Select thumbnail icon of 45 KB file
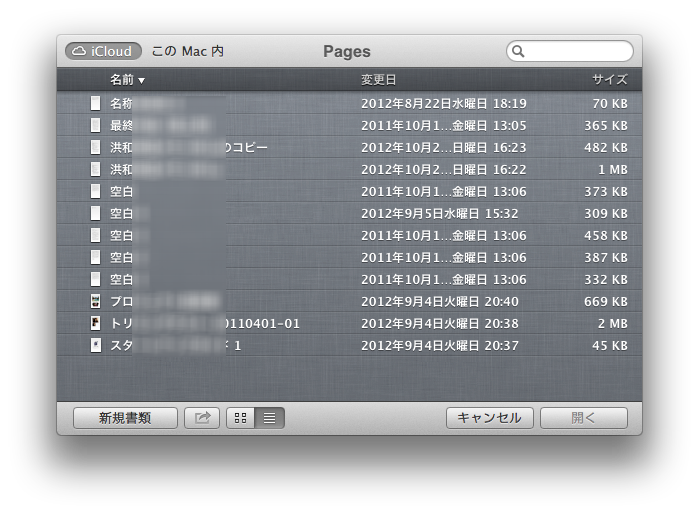The image size is (699, 514). click(95, 345)
